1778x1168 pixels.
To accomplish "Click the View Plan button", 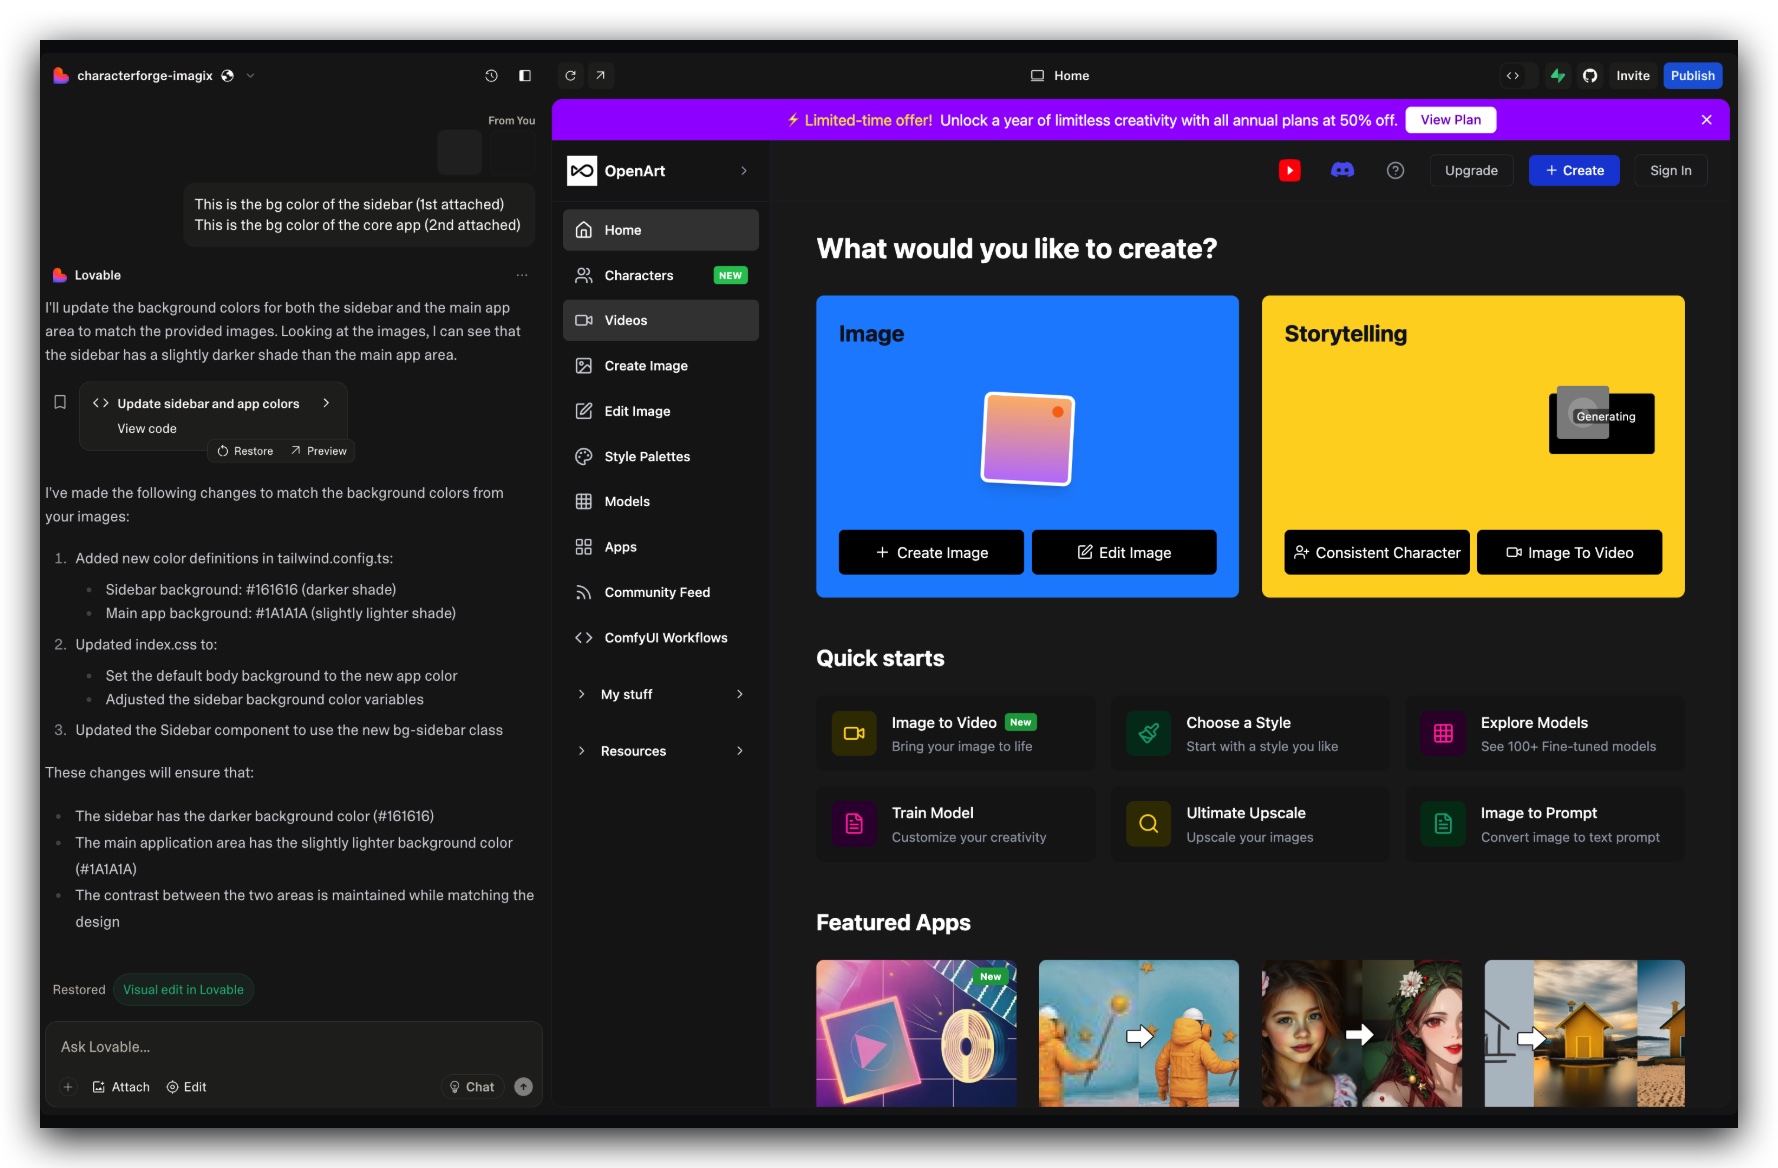I will pyautogui.click(x=1450, y=120).
